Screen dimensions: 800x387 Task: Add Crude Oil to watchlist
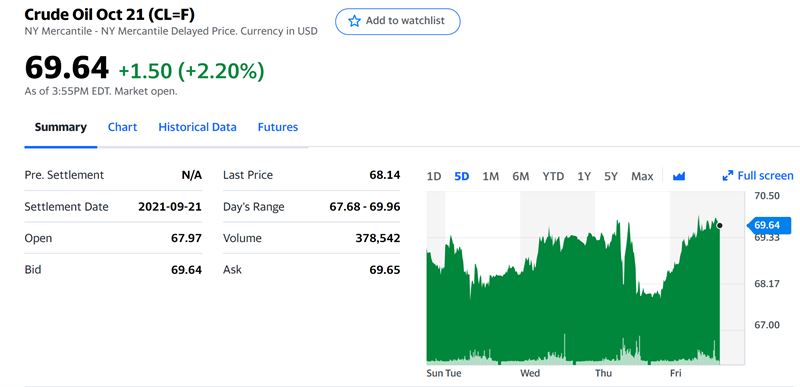click(397, 21)
